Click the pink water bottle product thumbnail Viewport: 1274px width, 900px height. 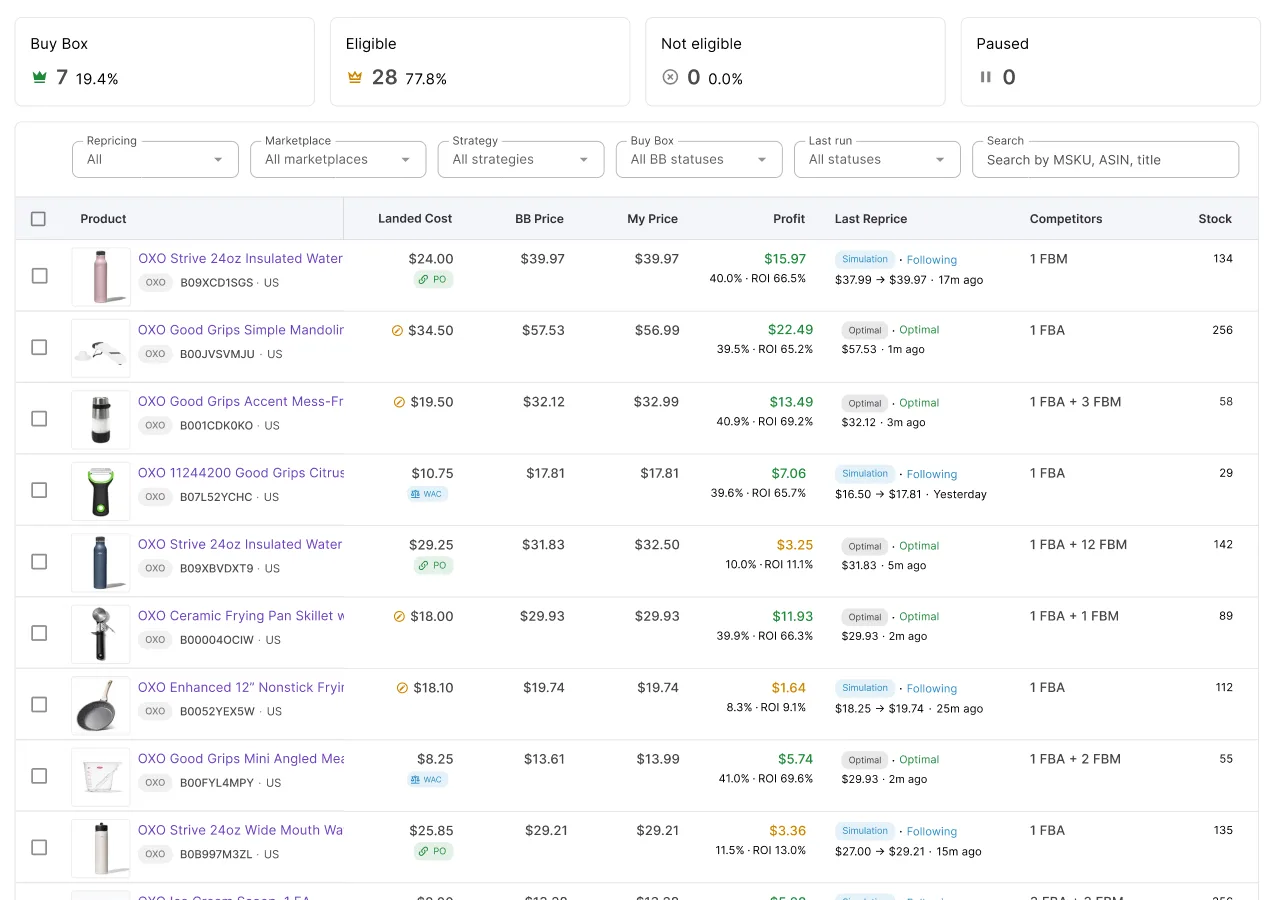point(101,277)
